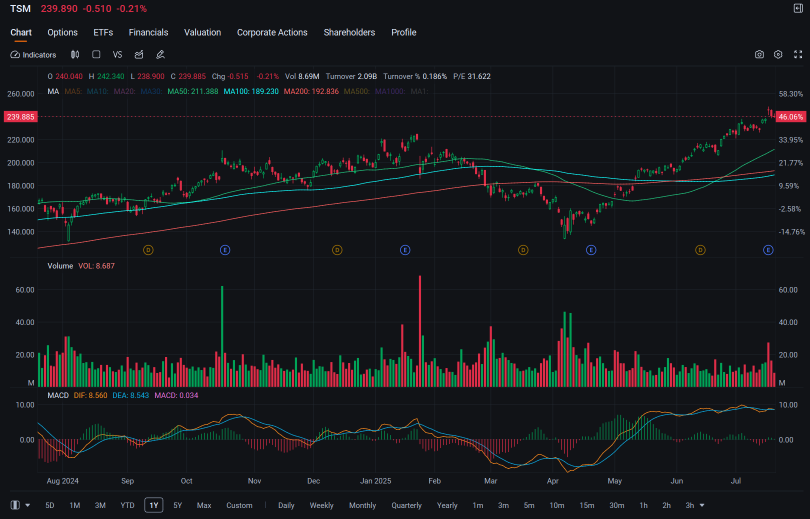Click the panel layout icon at bottom left

(15, 505)
